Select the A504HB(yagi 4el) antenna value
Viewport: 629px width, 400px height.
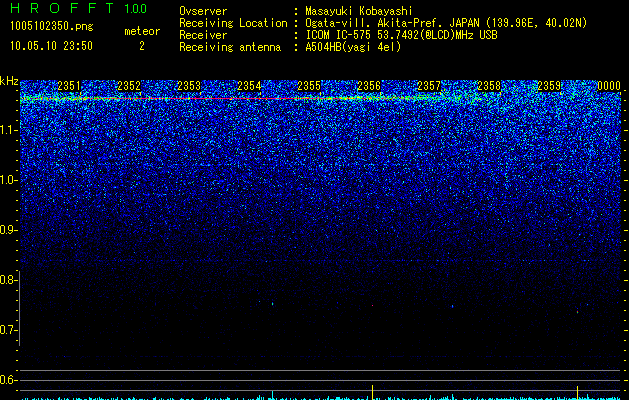pos(353,47)
